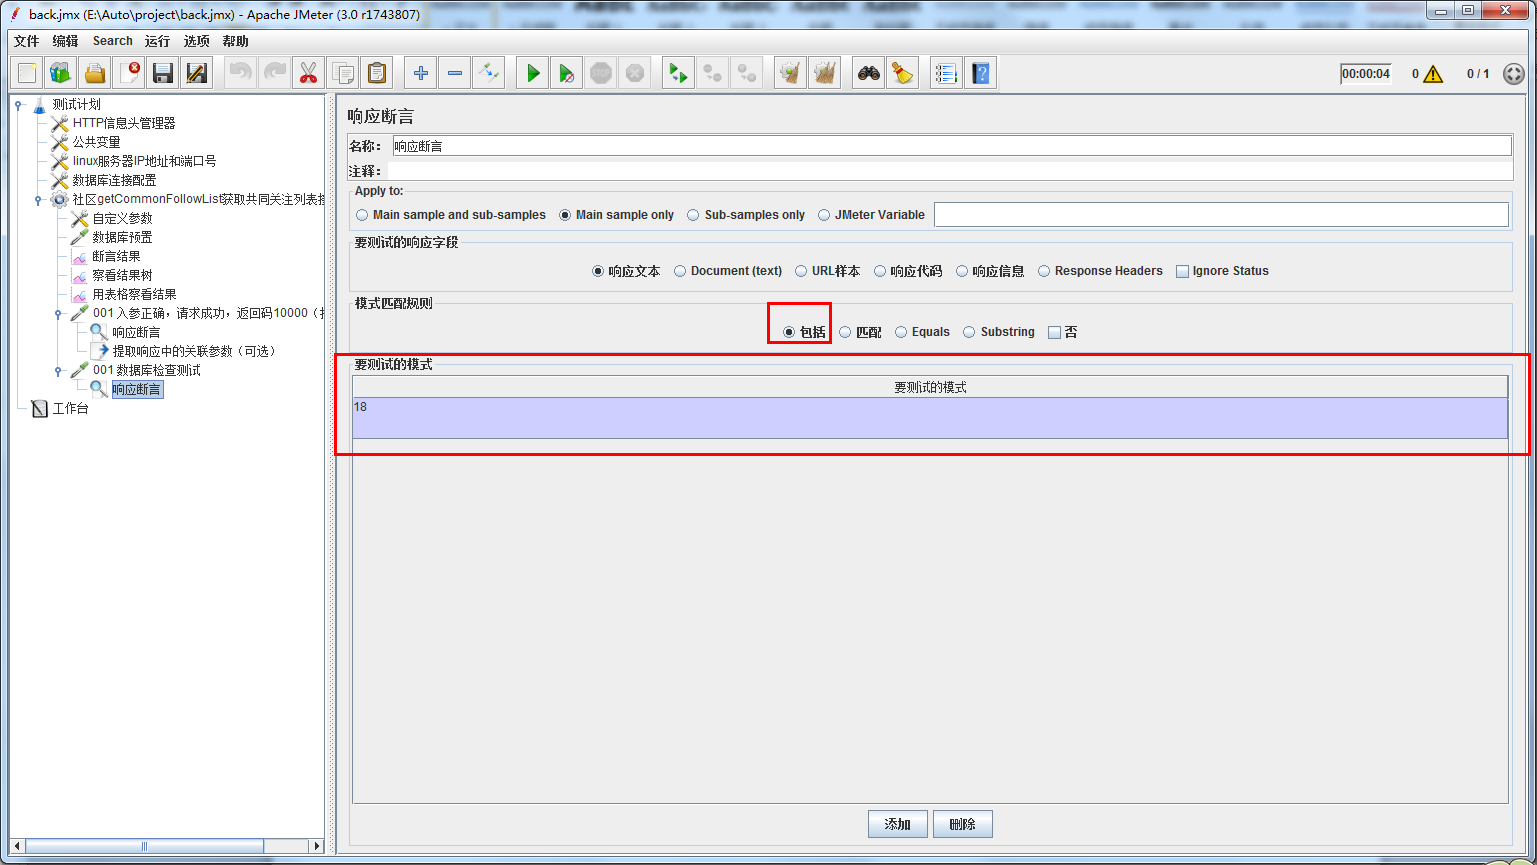
Task: Open Help via question mark icon
Action: 981,73
